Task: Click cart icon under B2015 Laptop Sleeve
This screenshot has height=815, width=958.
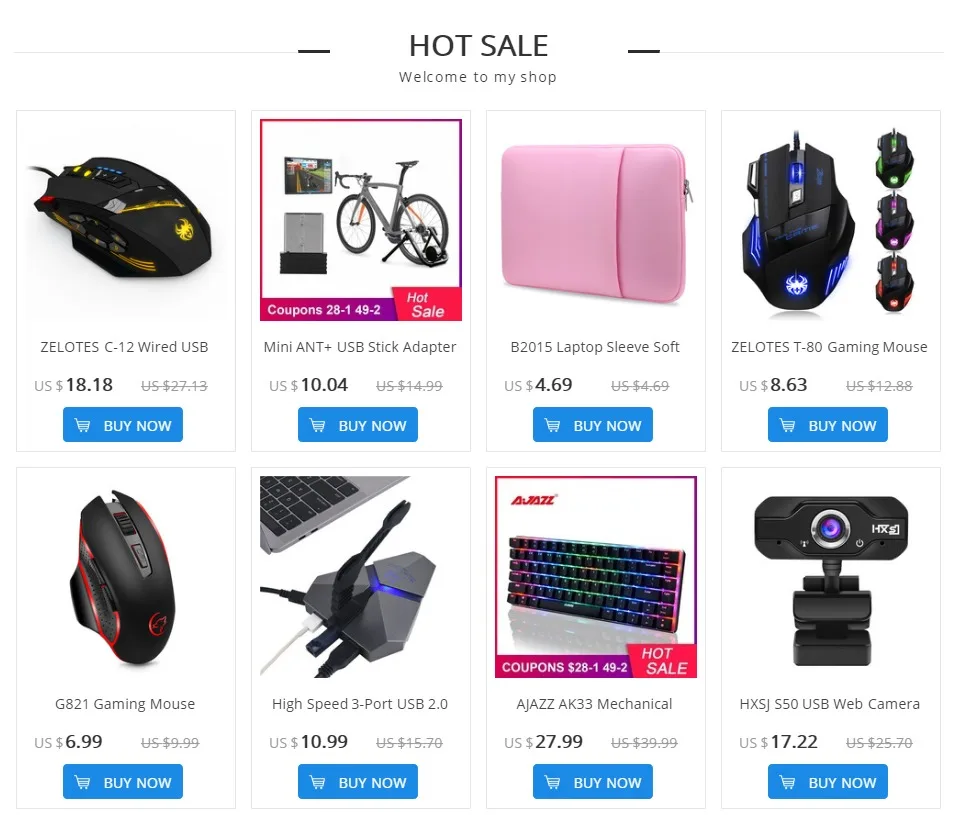Action: pyautogui.click(x=552, y=425)
